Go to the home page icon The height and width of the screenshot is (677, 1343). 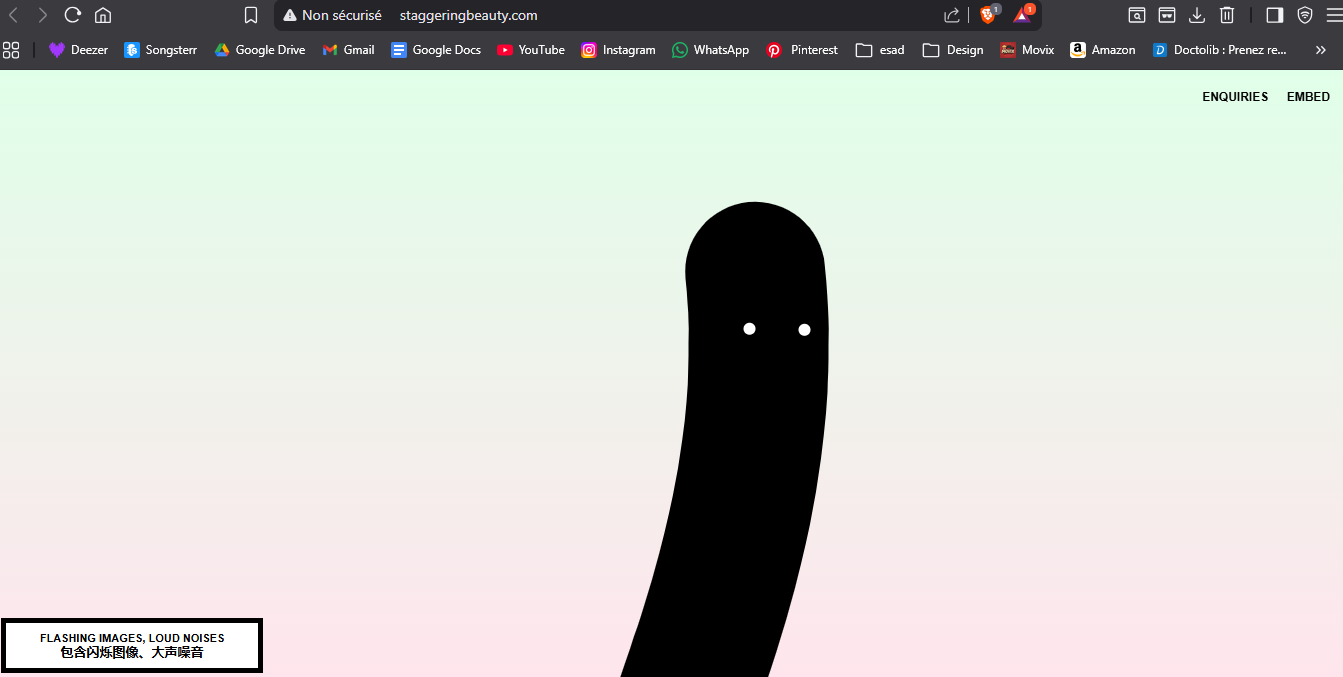[103, 15]
